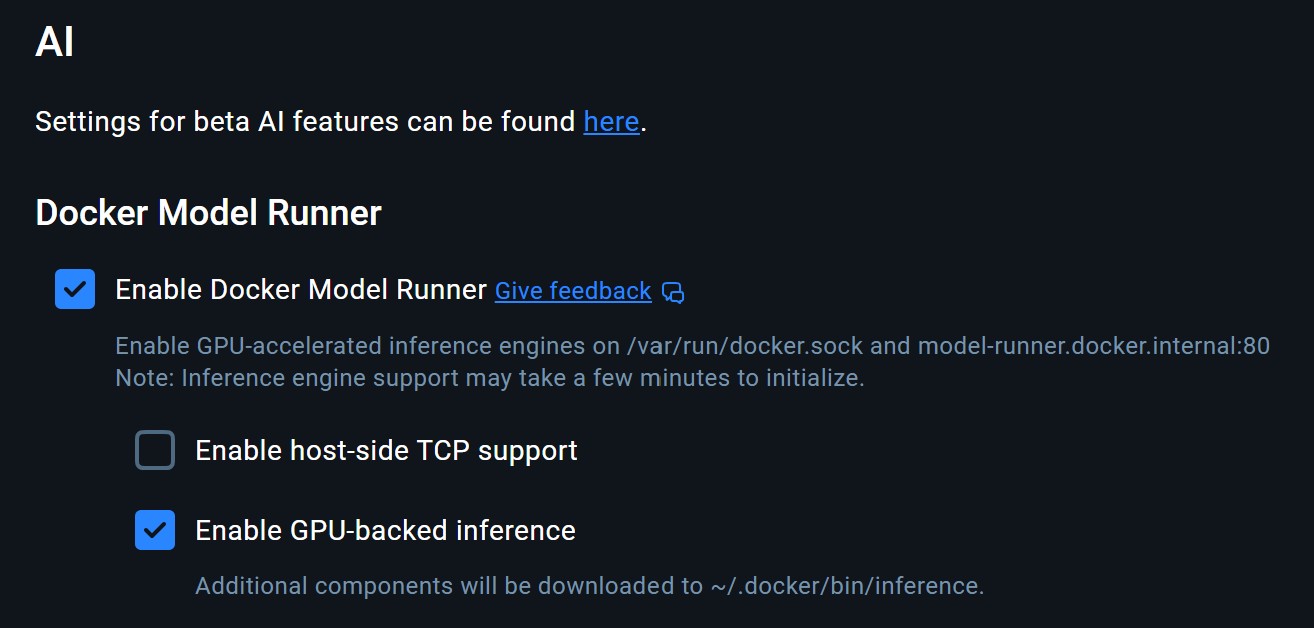The width and height of the screenshot is (1314, 628).
Task: Click the 'Additional components will be downloaded' hint
Action: 590,586
